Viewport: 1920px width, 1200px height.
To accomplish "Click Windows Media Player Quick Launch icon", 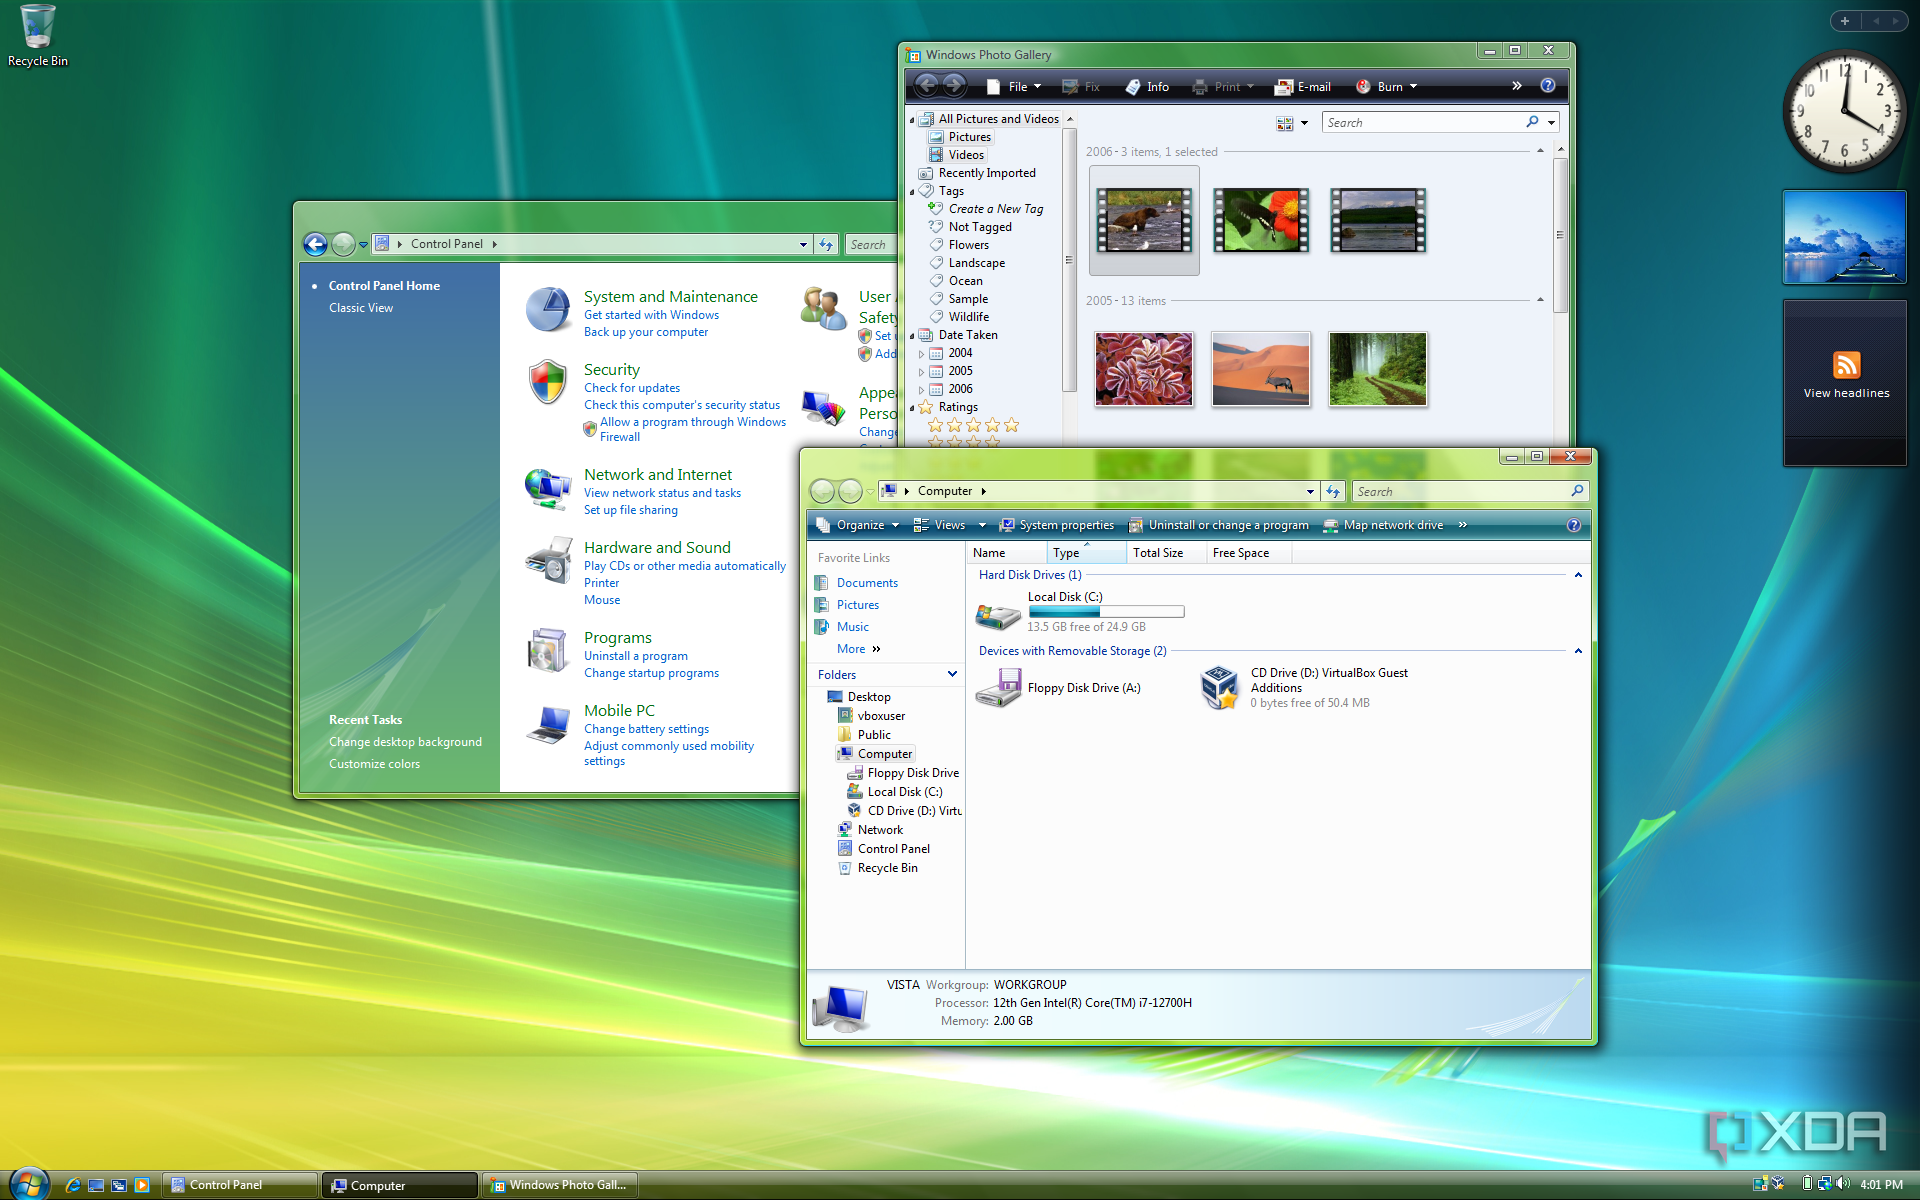I will click(x=142, y=1185).
